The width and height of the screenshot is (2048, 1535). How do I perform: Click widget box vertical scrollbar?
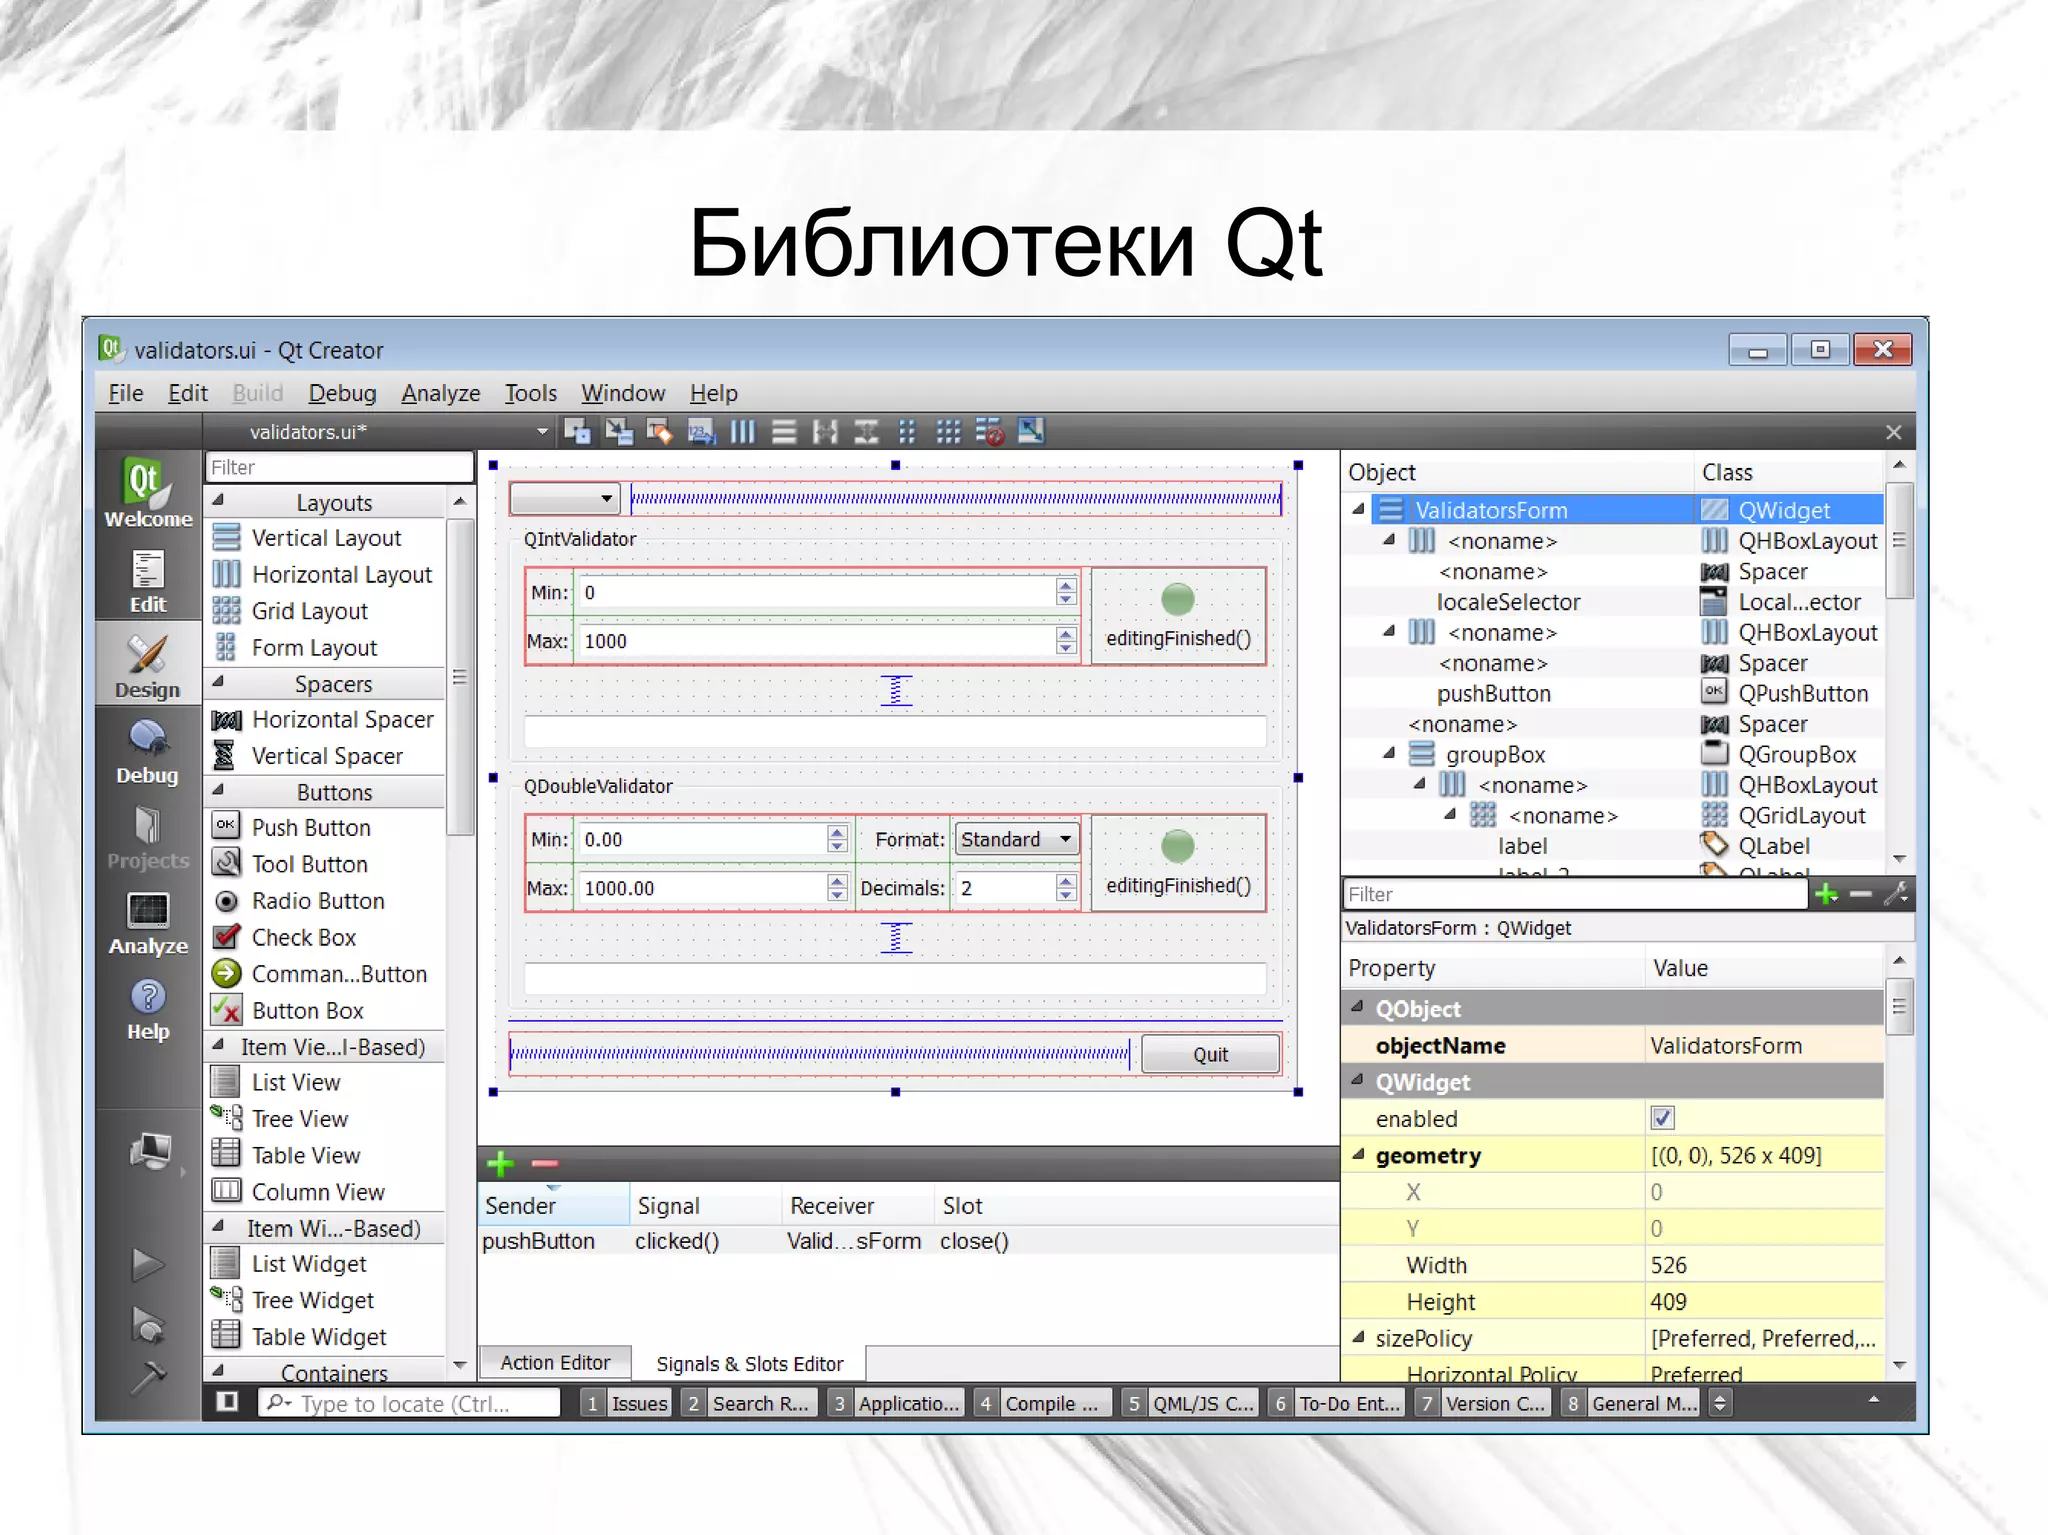tap(459, 676)
